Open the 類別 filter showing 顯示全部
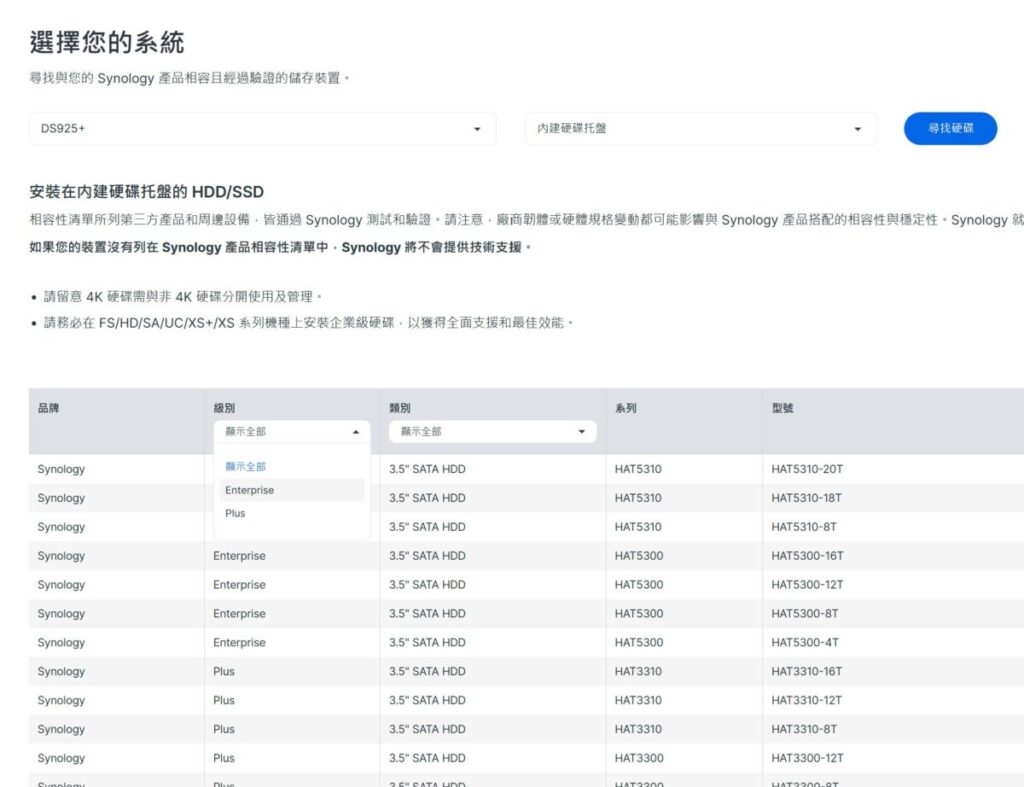The width and height of the screenshot is (1024, 787). [x=492, y=432]
